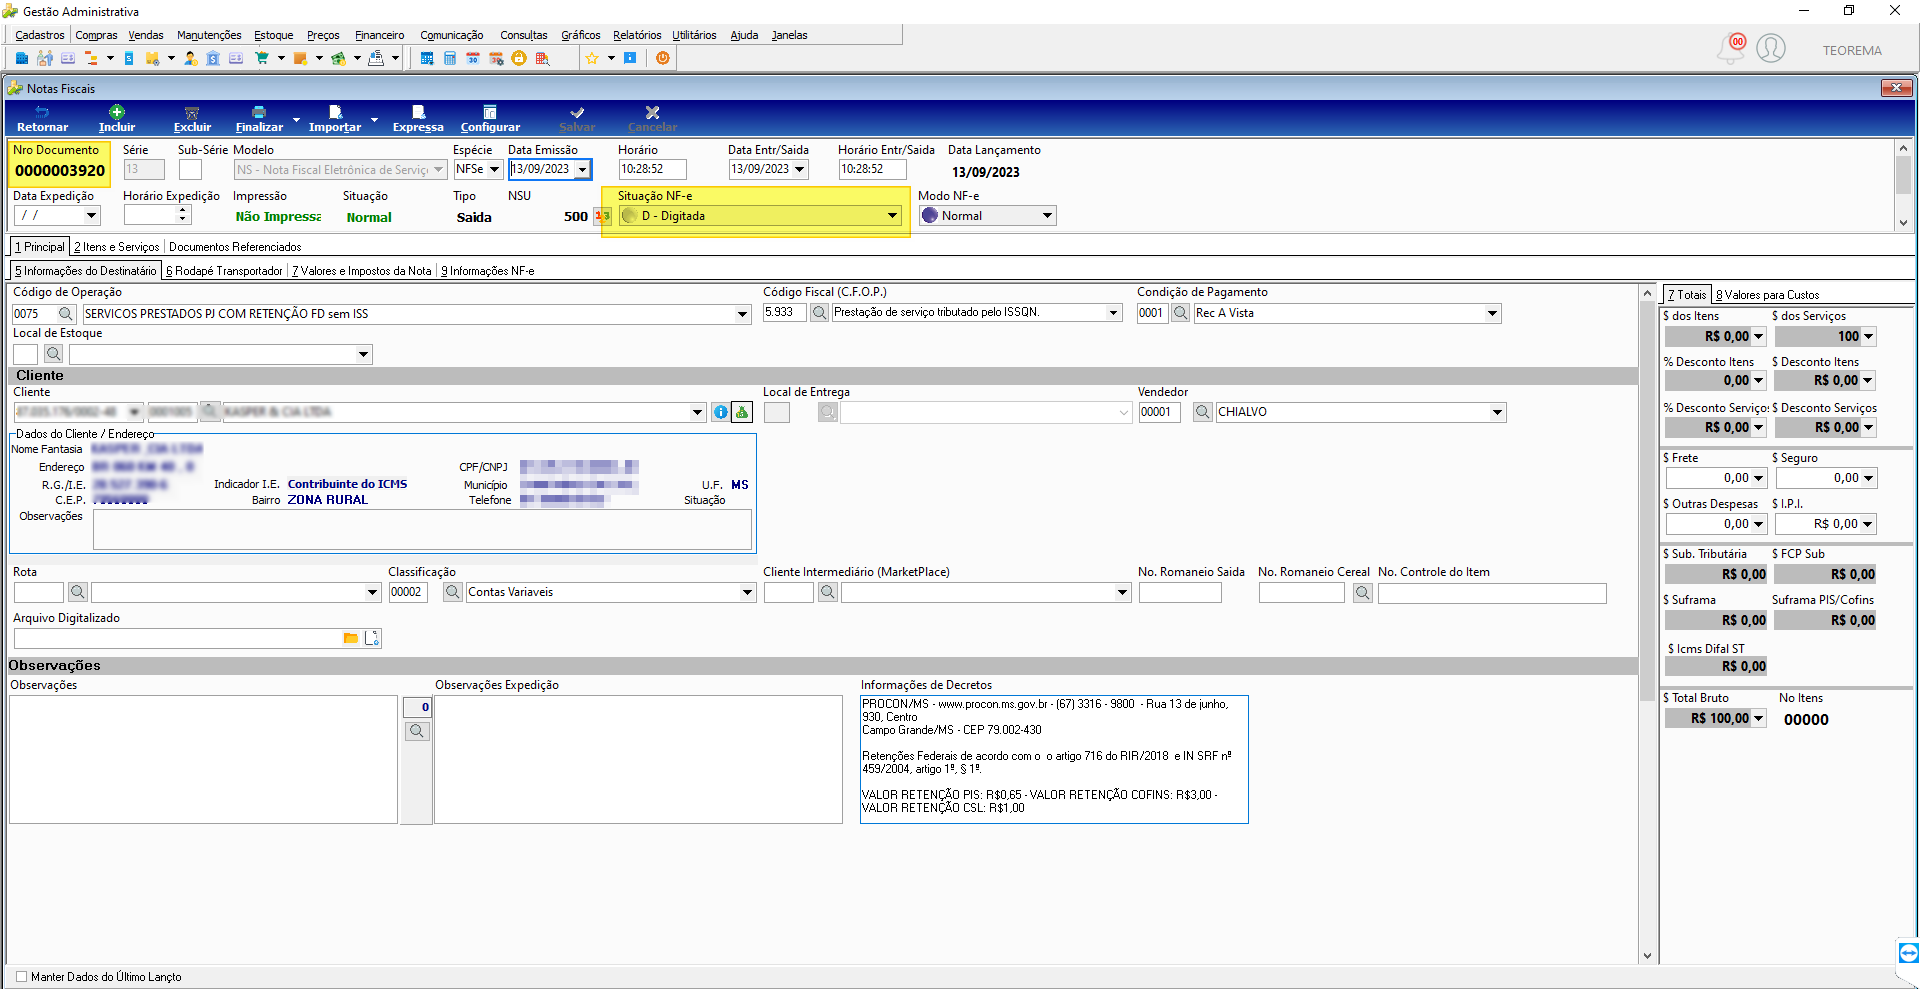Expand the Classificação Contas Variaveis dropdown
This screenshot has height=989, width=1920.
(746, 592)
